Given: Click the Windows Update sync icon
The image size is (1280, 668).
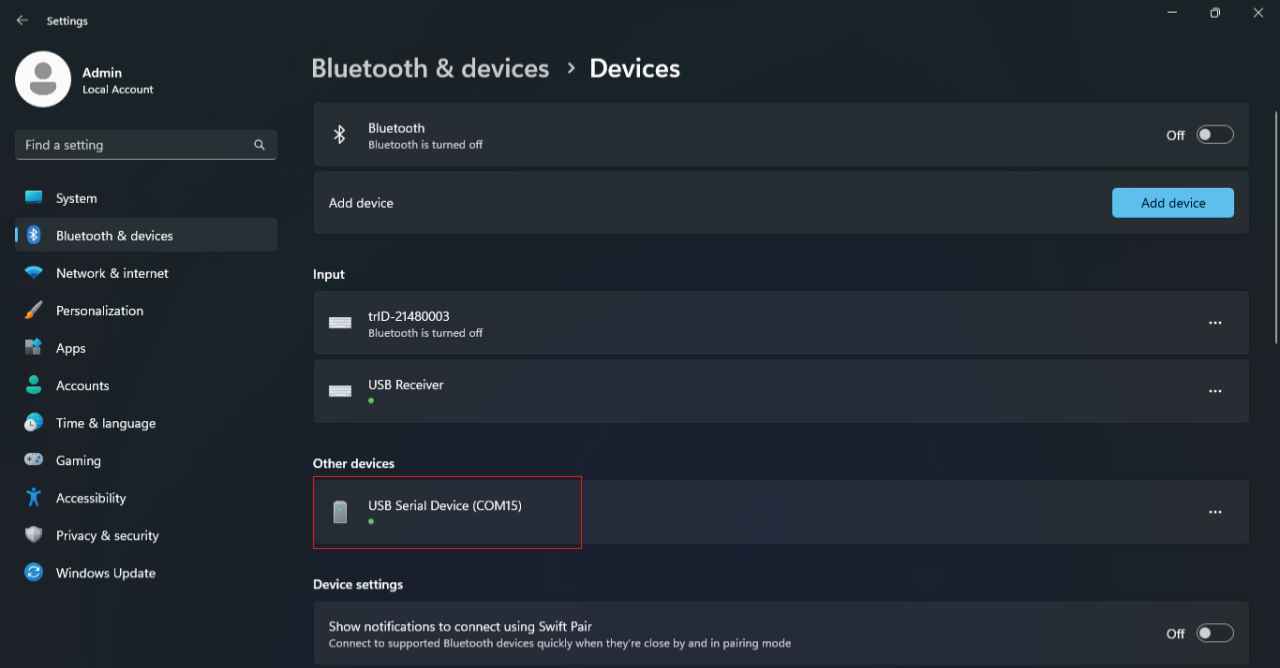Looking at the screenshot, I should (x=34, y=573).
